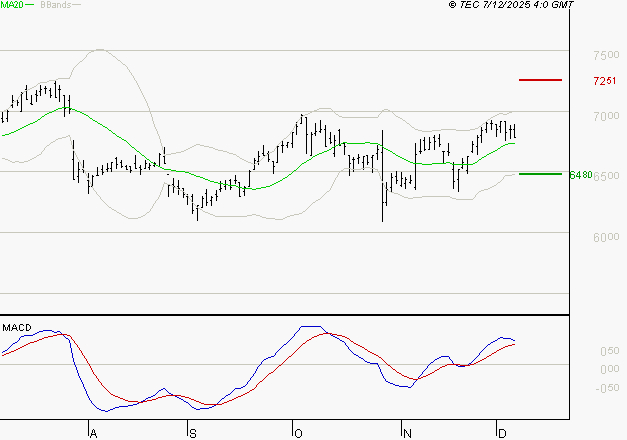This screenshot has height=440, width=627.
Task: Click the red resistance line at 7251
Action: tap(540, 80)
